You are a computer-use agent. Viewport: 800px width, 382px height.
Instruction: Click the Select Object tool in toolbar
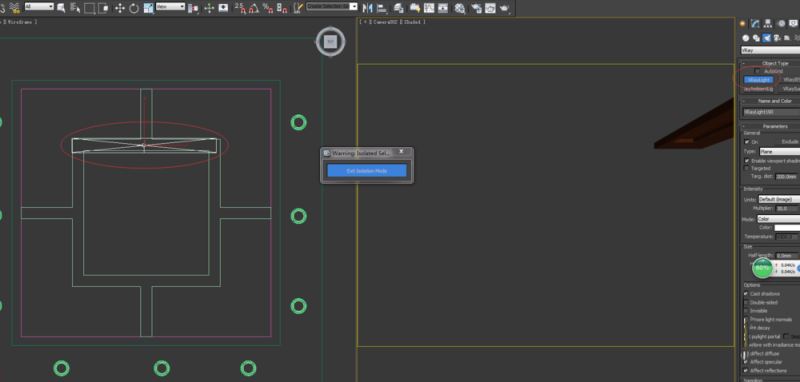click(61, 8)
